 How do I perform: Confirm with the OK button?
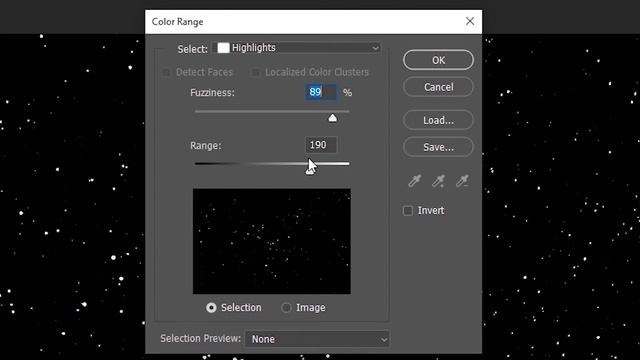(x=438, y=60)
